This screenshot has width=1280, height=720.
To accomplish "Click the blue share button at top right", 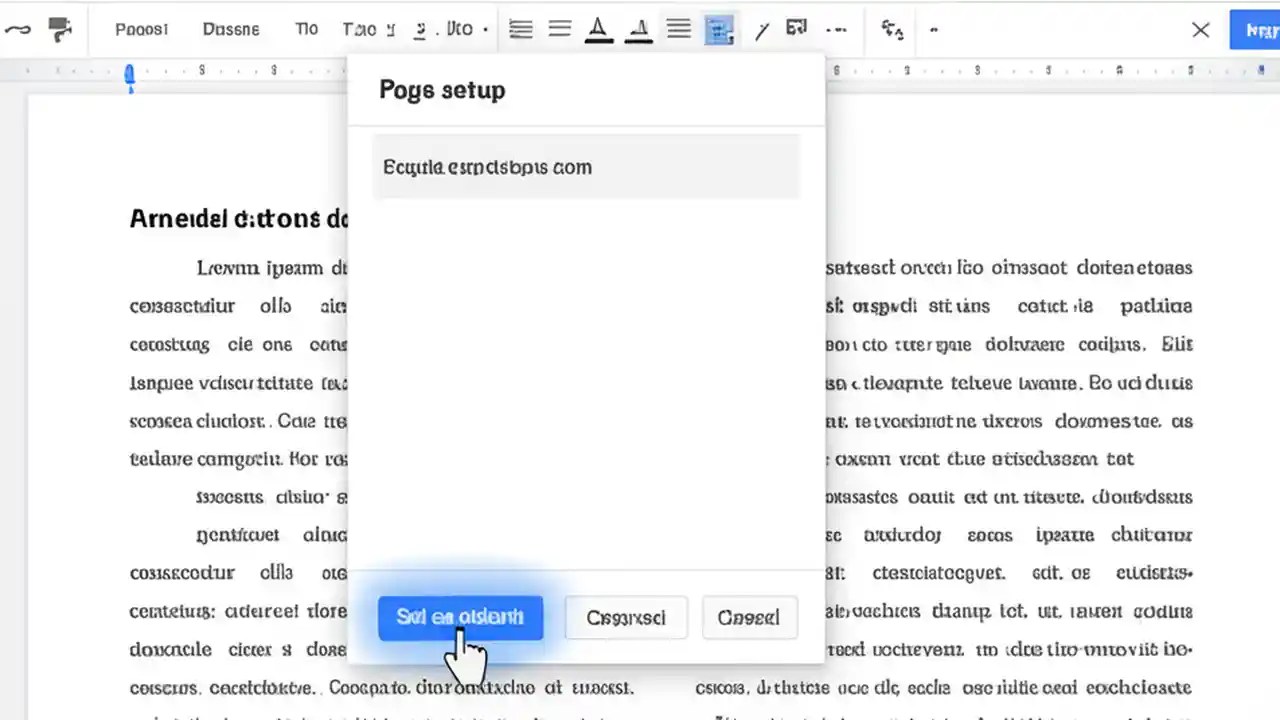I will pyautogui.click(x=1258, y=29).
